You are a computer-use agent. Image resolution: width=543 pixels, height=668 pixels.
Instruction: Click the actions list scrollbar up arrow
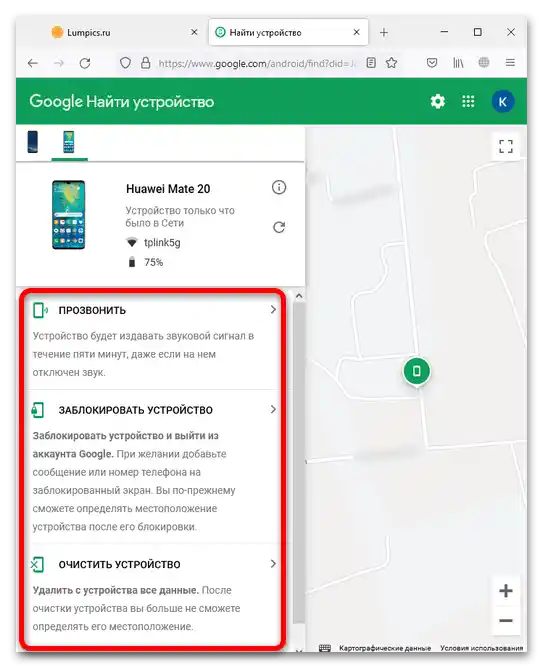pyautogui.click(x=299, y=296)
